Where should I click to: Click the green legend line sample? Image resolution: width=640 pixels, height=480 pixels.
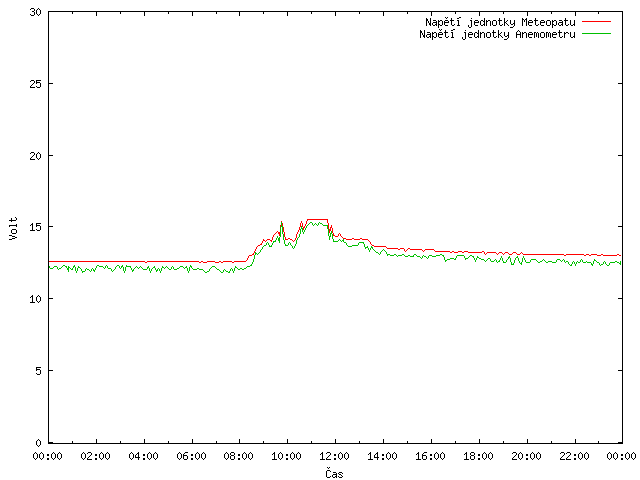(x=596, y=33)
